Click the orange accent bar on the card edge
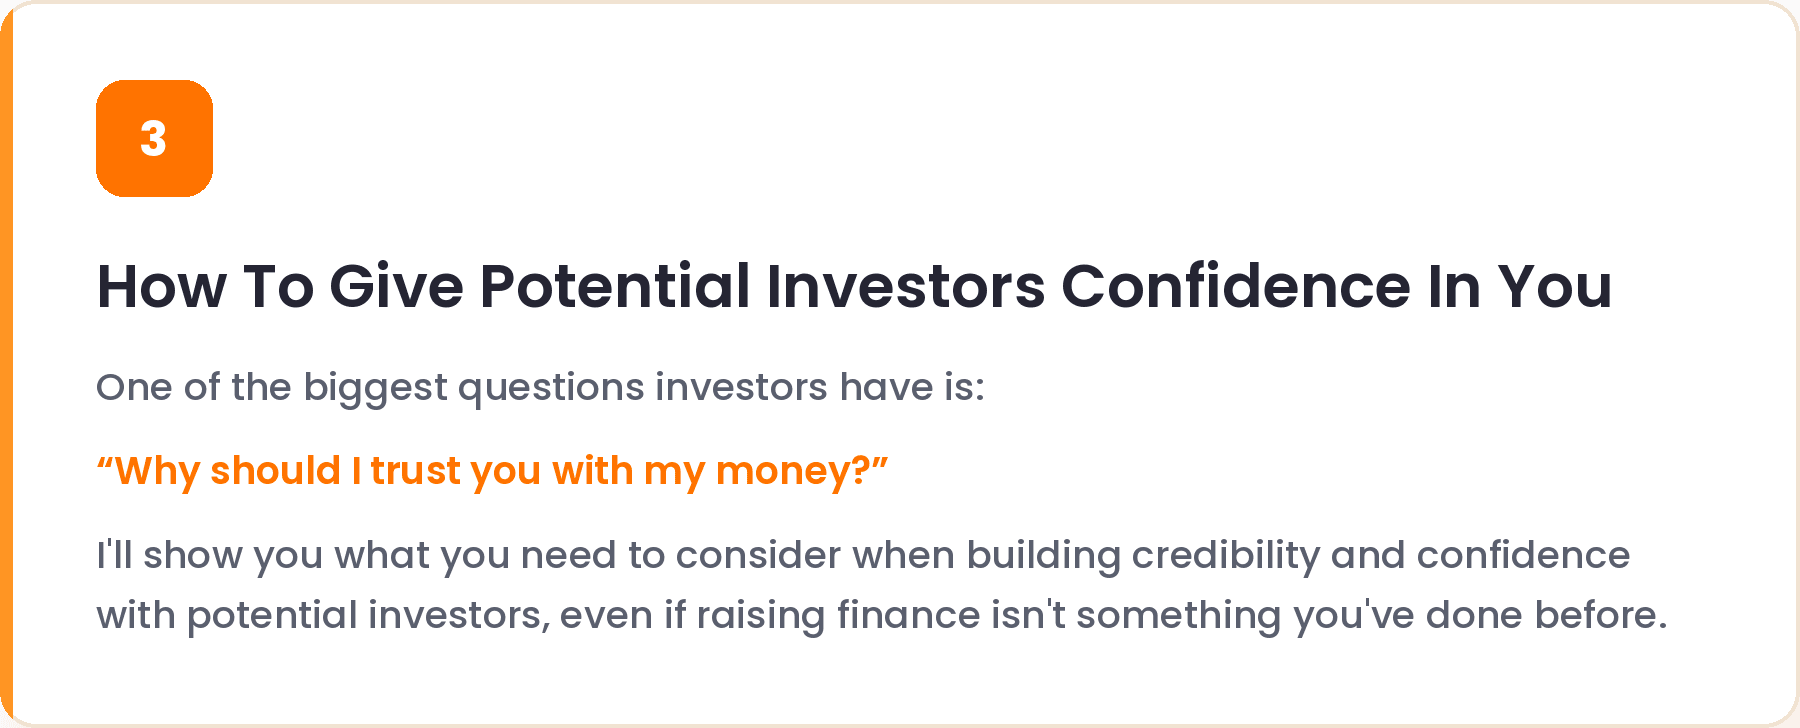This screenshot has height=728, width=1800. click(6, 364)
